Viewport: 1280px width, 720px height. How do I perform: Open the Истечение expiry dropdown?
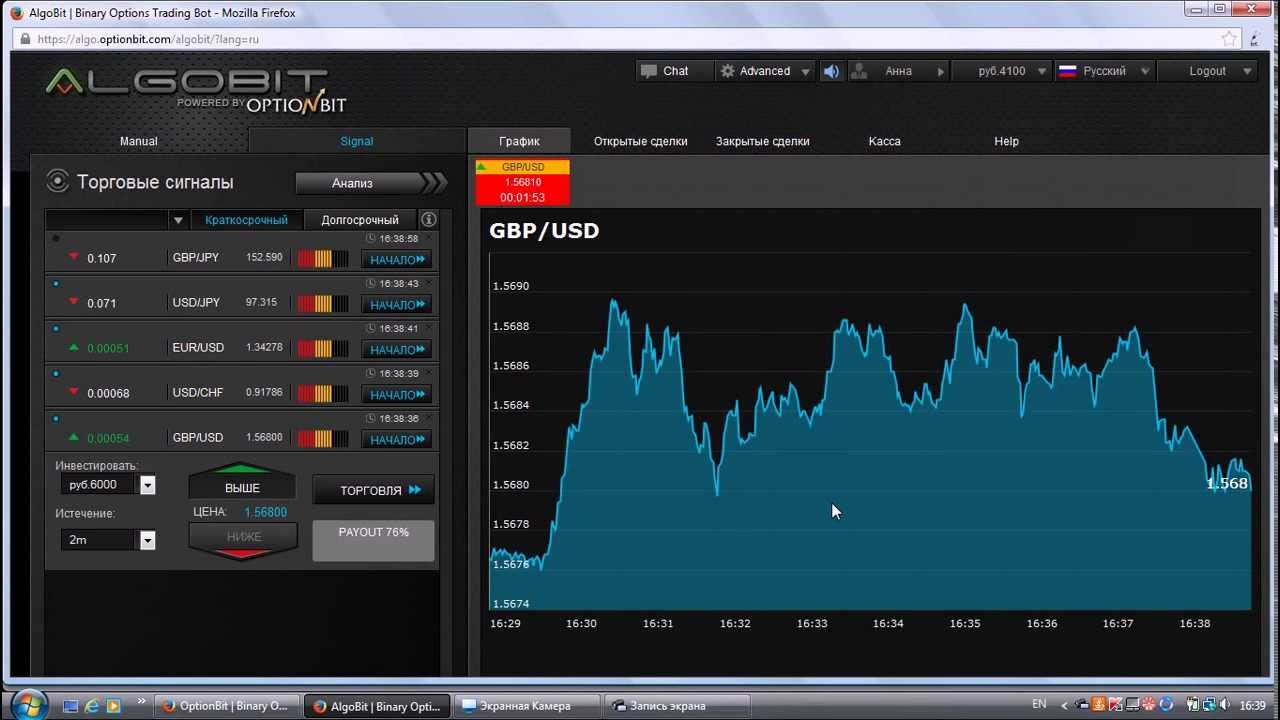pos(148,540)
